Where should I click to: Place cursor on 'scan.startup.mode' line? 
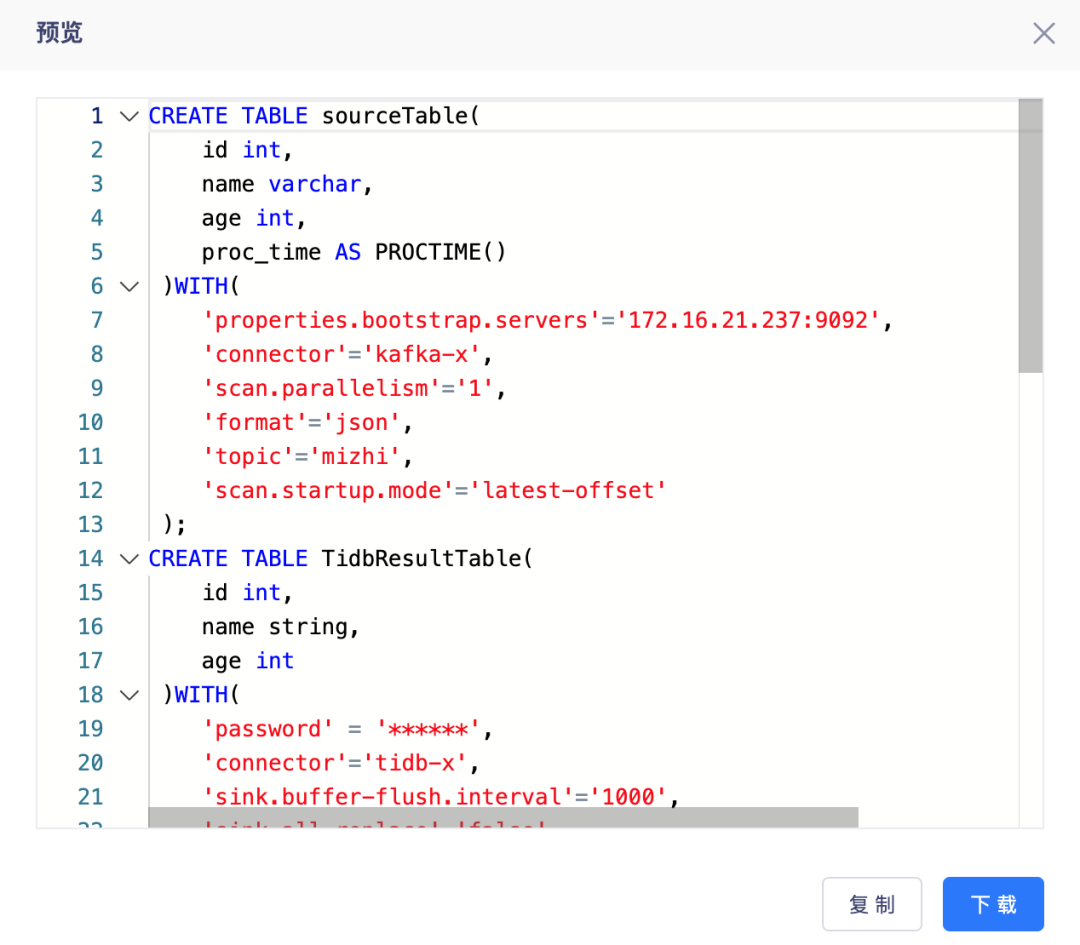(434, 490)
